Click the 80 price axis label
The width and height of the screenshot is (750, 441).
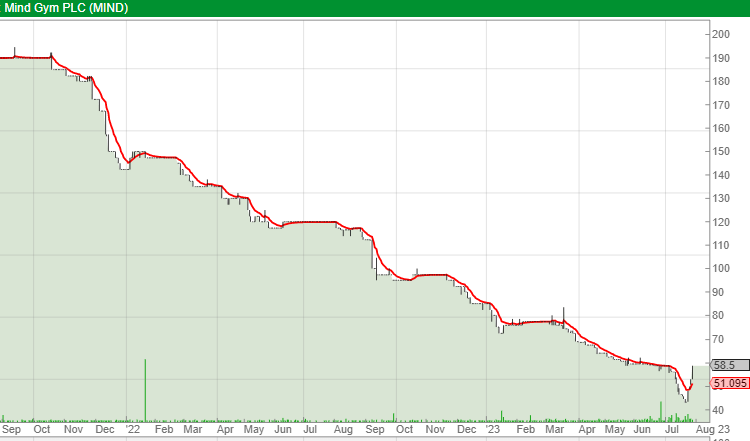pyautogui.click(x=717, y=315)
